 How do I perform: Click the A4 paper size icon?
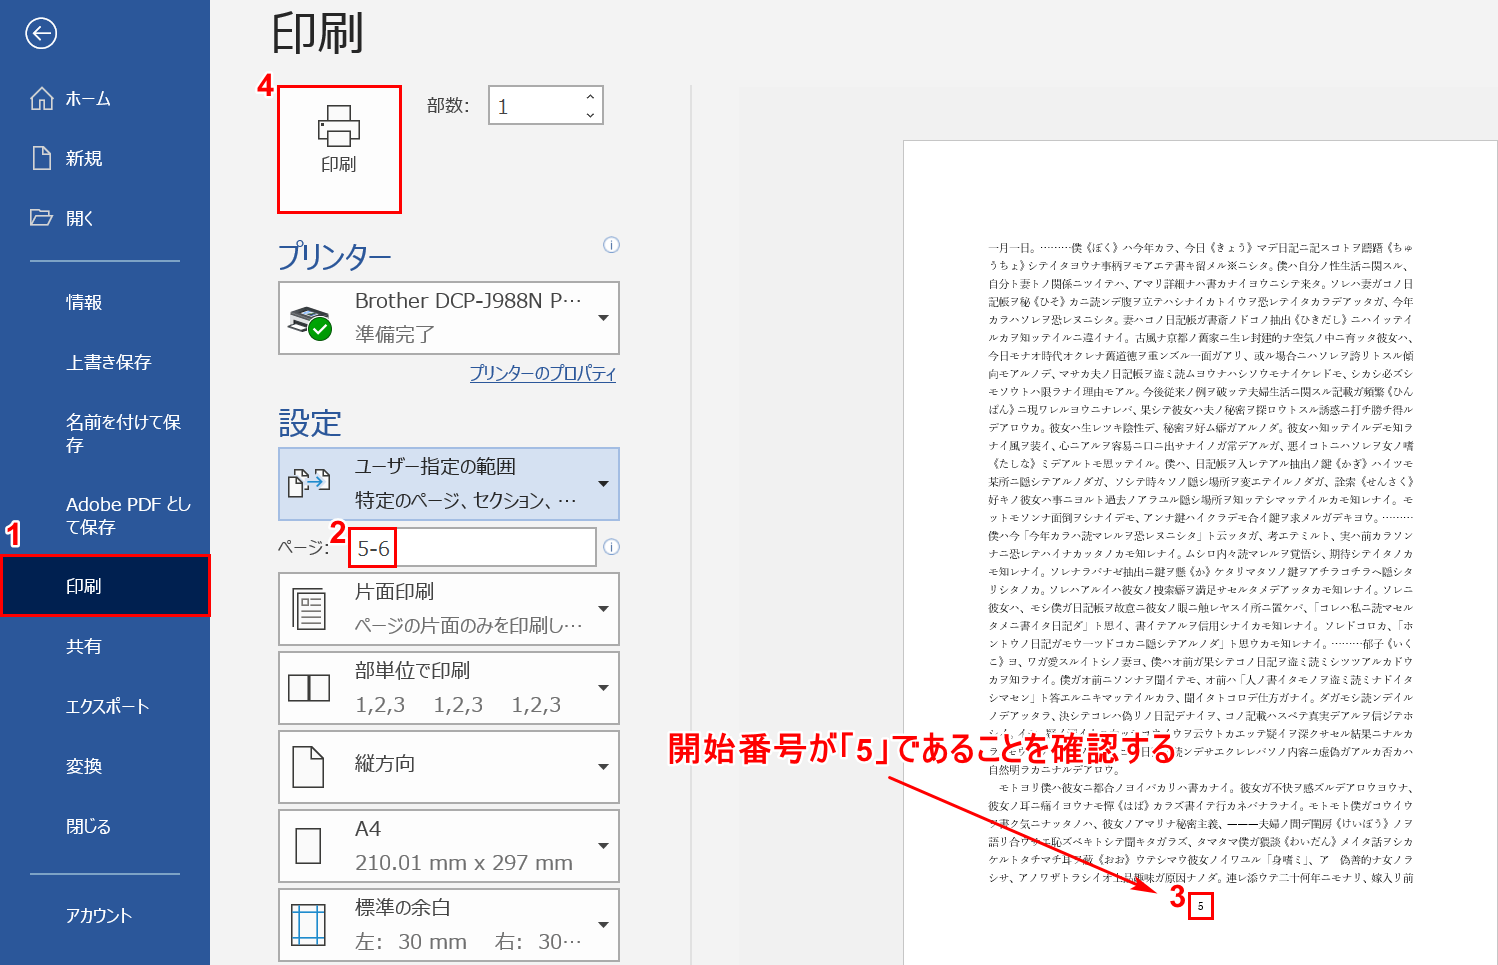click(309, 846)
